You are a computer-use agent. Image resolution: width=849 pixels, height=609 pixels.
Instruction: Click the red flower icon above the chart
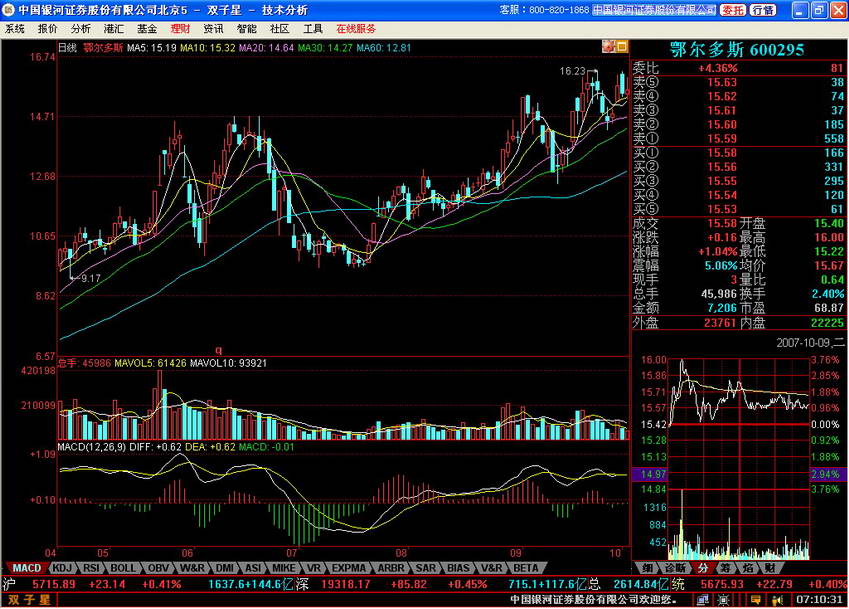pyautogui.click(x=609, y=47)
